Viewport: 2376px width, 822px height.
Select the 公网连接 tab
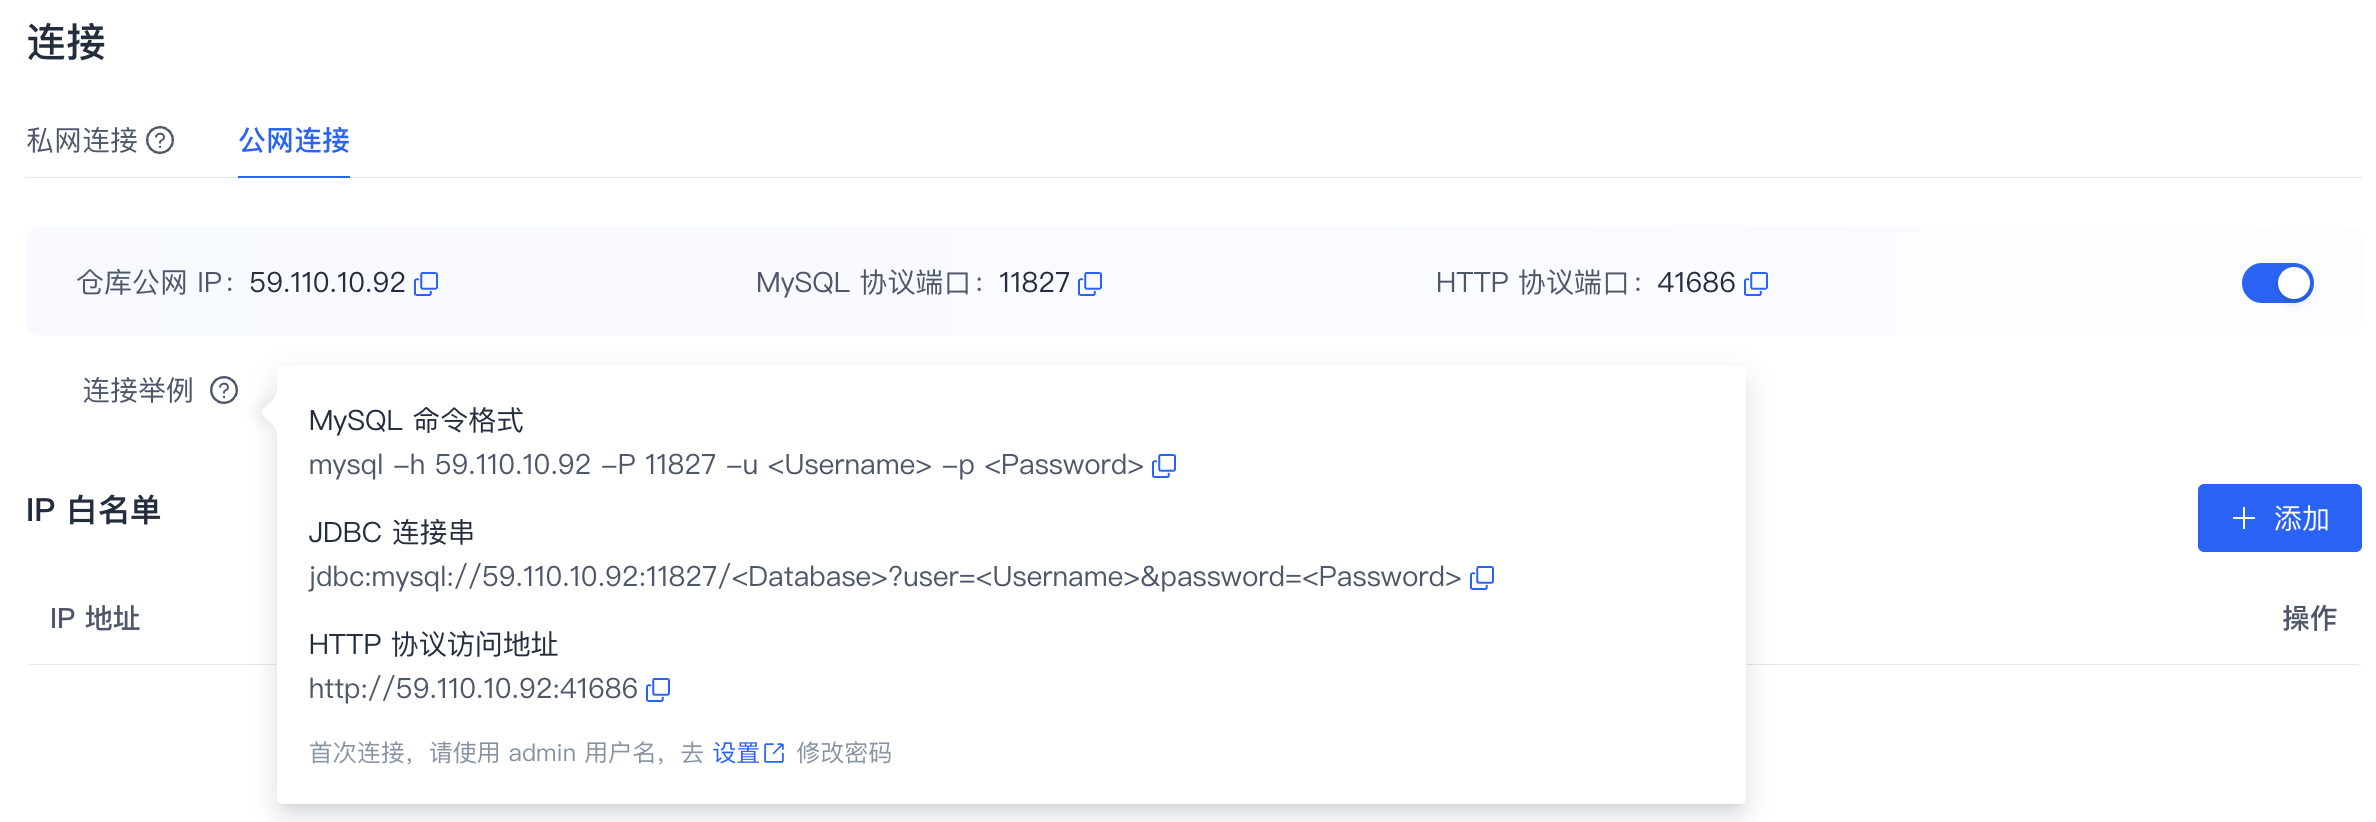point(294,140)
